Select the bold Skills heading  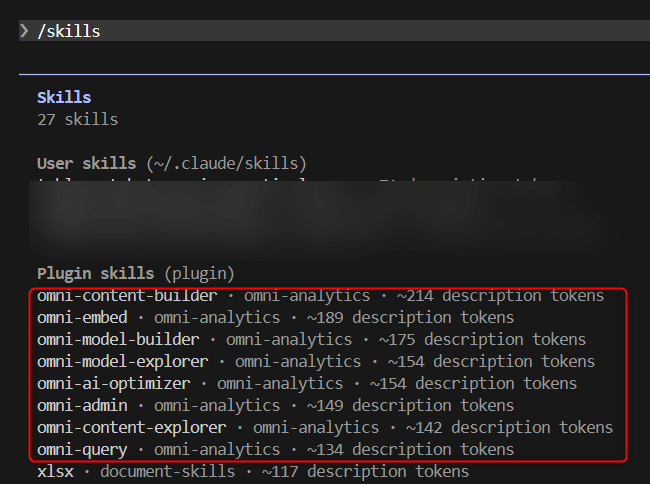click(64, 98)
